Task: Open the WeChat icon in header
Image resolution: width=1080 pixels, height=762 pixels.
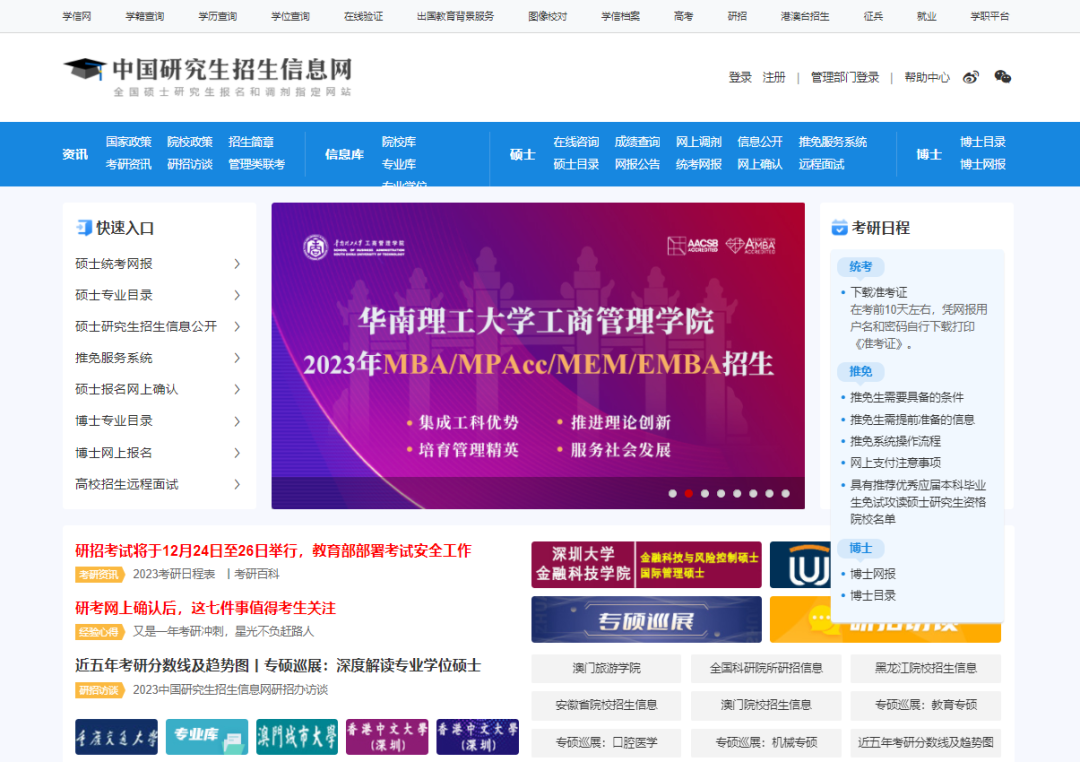Action: 1002,77
